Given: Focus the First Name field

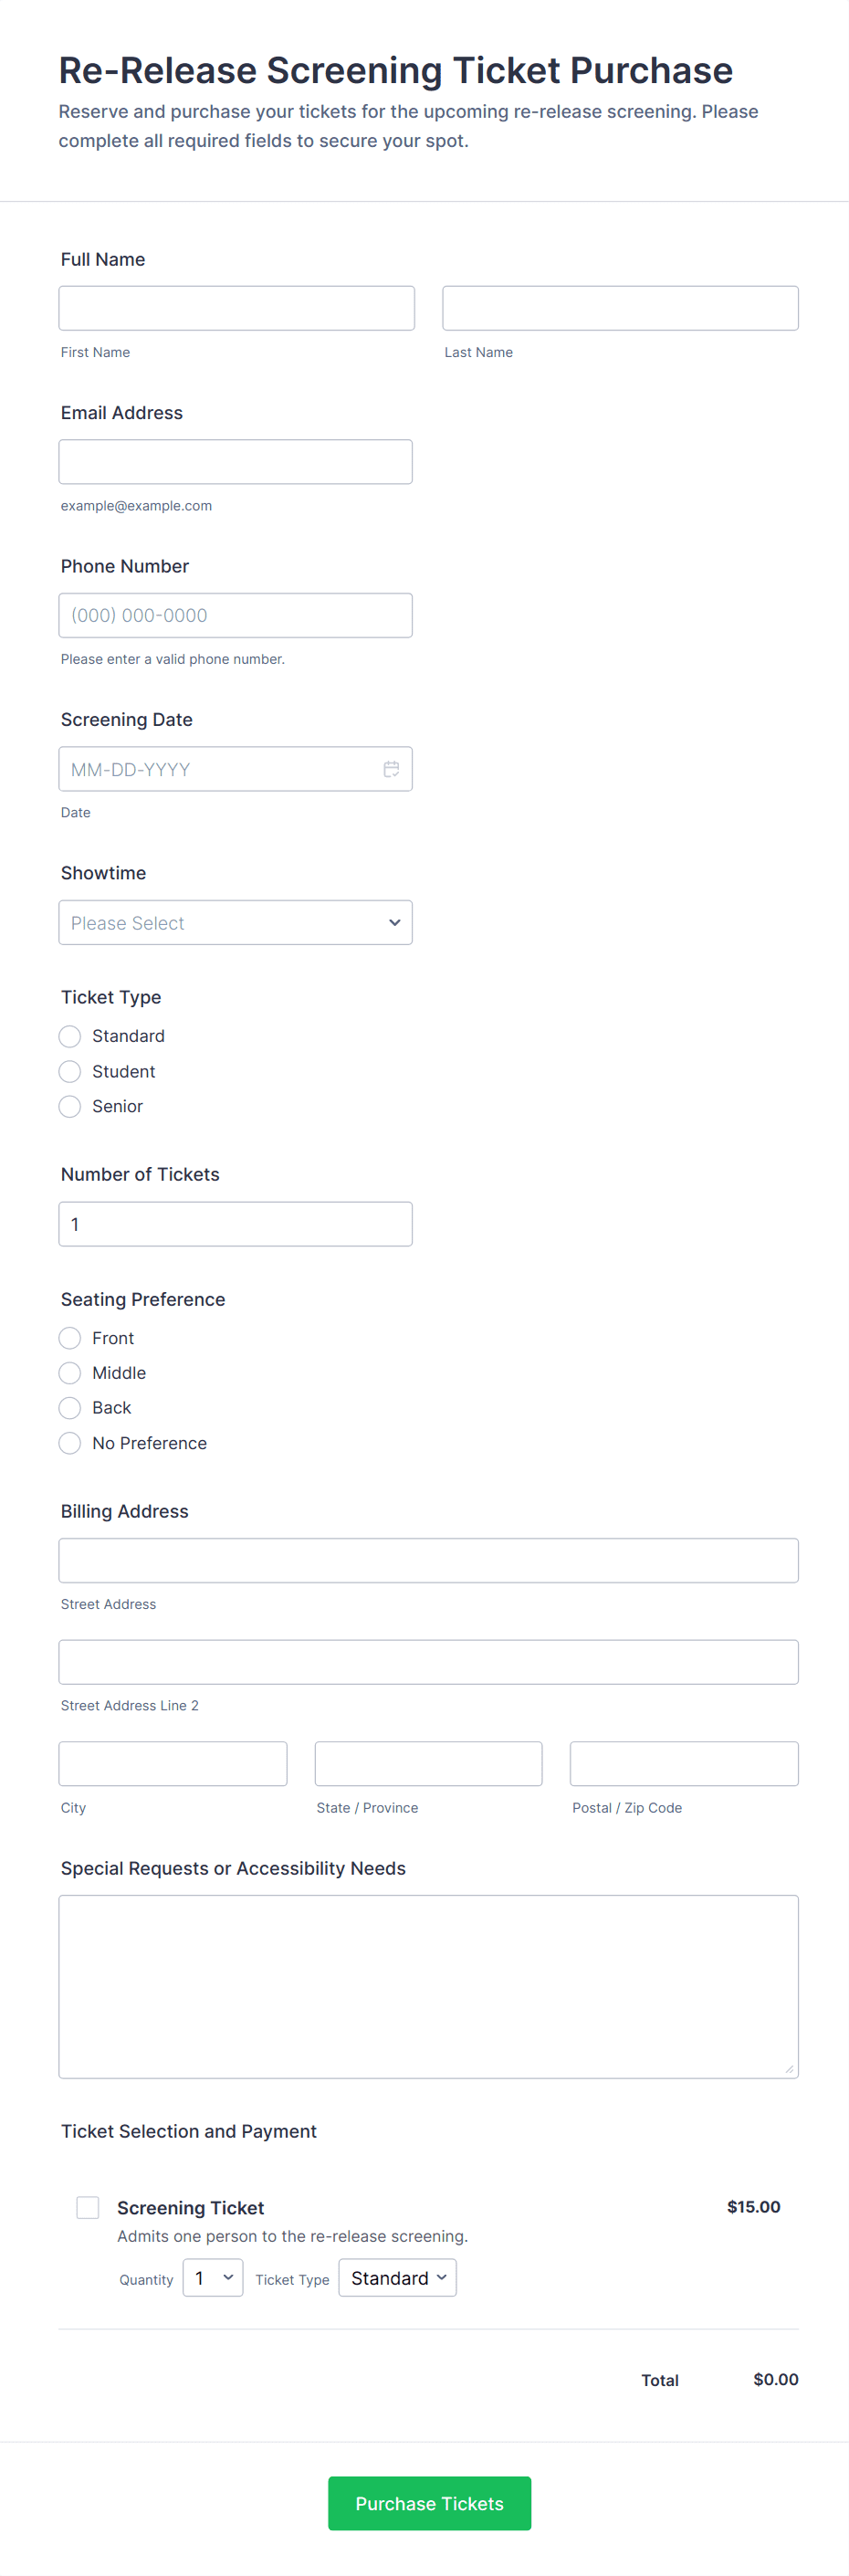Looking at the screenshot, I should click(236, 308).
